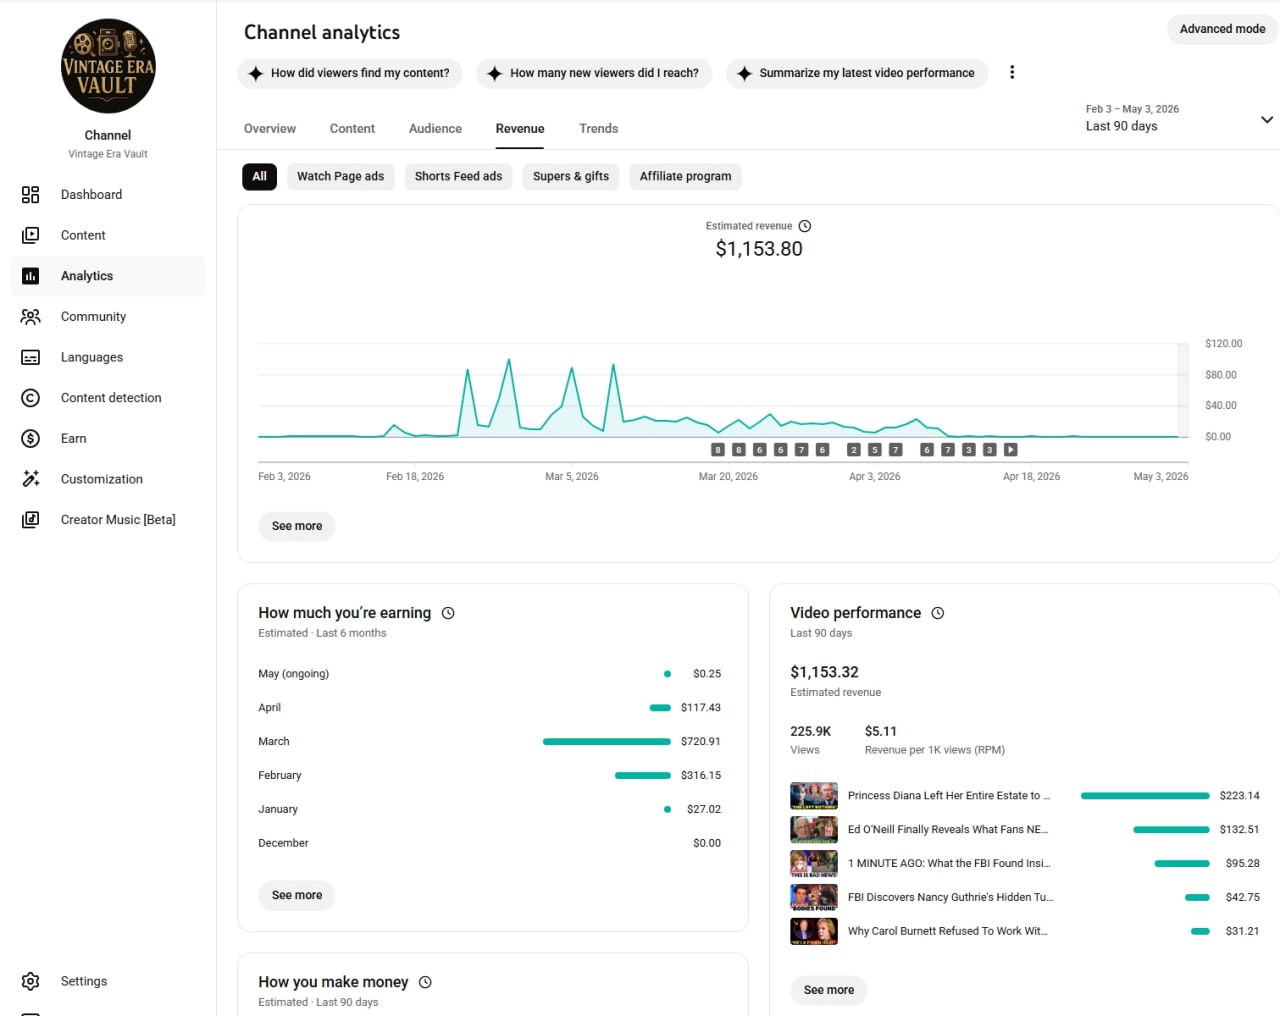Ask "How many new viewers did I reach?"
This screenshot has width=1280, height=1016.
point(594,73)
